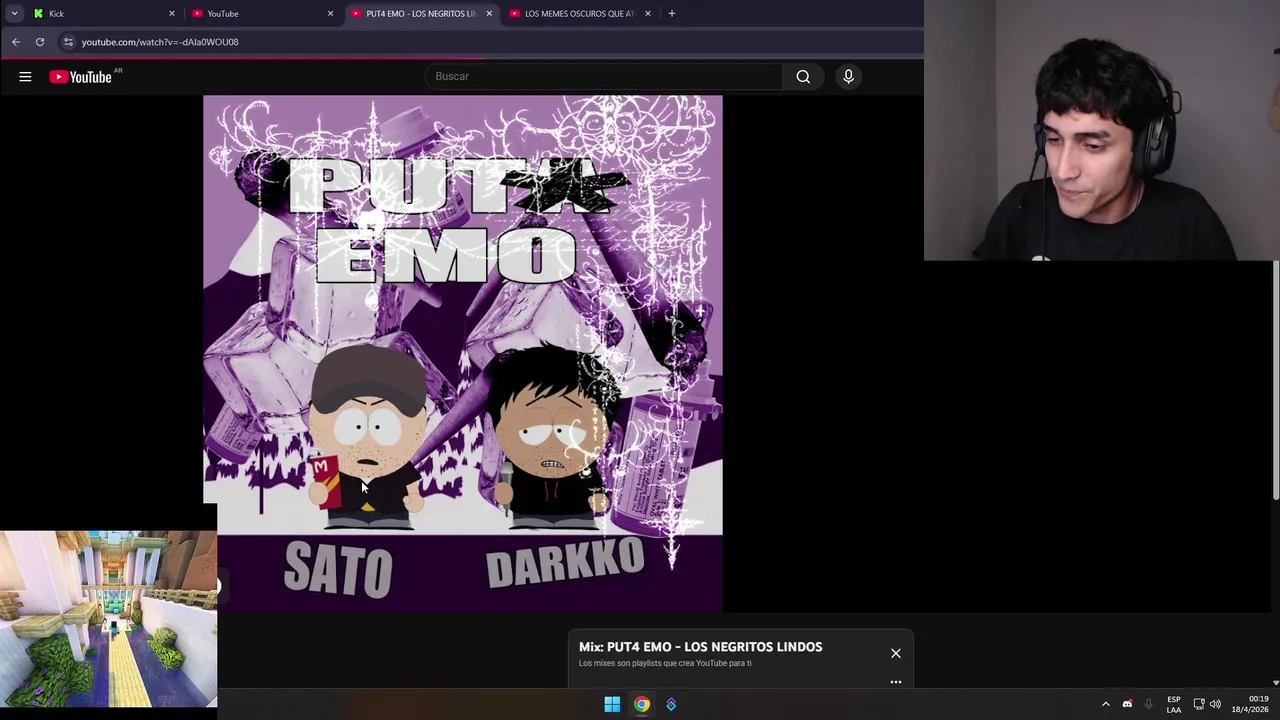Click the scrollbar down arrow
This screenshot has height=720, width=1280.
click(1275, 683)
